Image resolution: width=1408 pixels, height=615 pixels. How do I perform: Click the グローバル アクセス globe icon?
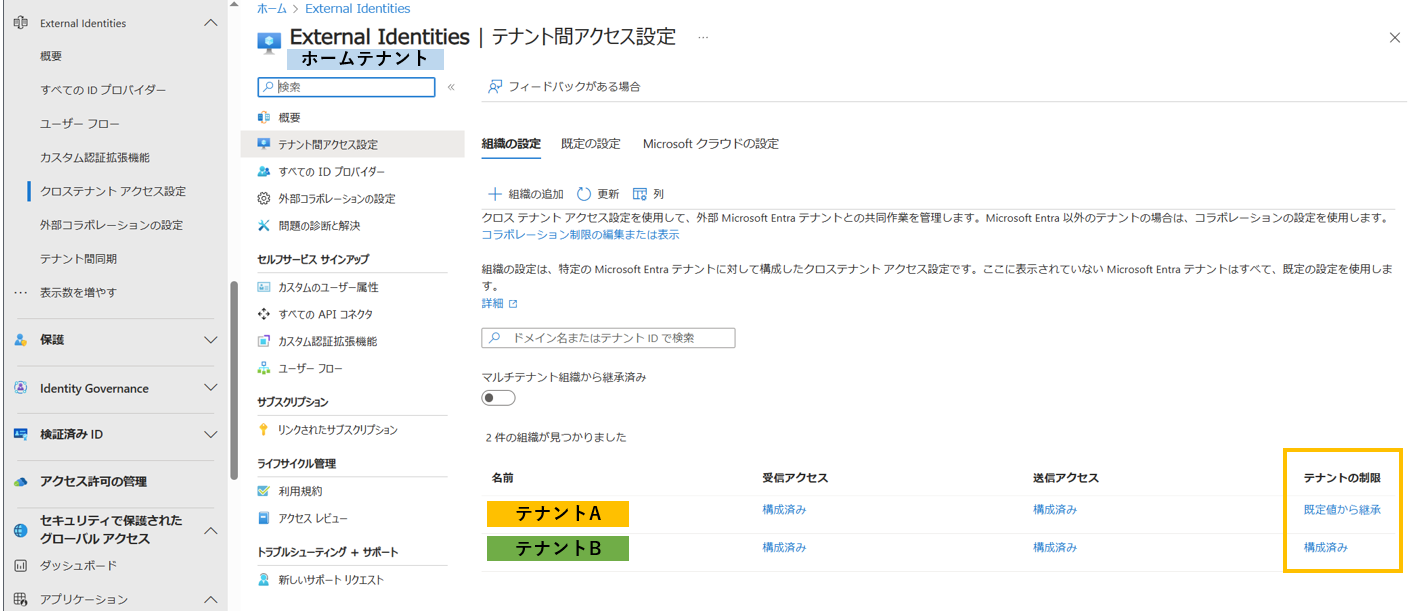[20, 530]
